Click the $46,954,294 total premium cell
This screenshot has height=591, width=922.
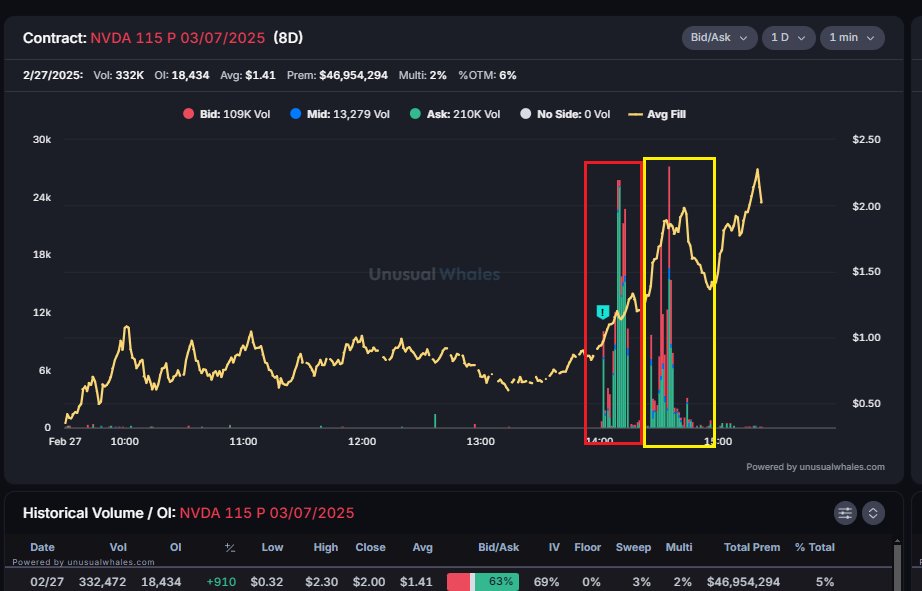(743, 582)
